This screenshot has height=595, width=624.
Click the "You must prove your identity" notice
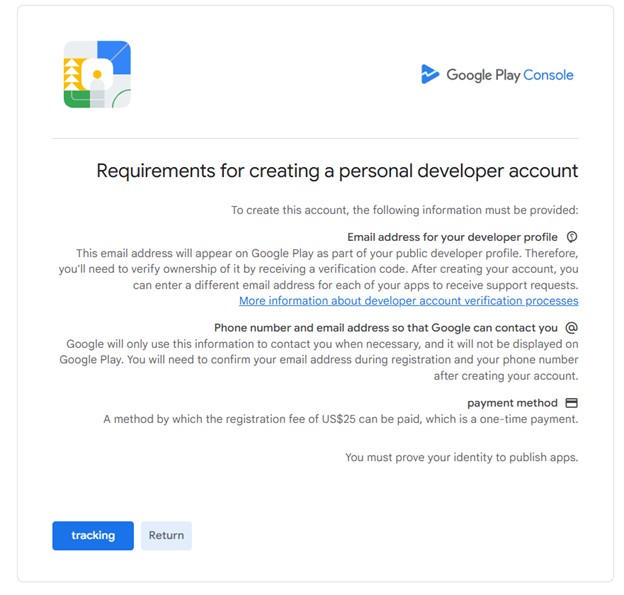[461, 457]
